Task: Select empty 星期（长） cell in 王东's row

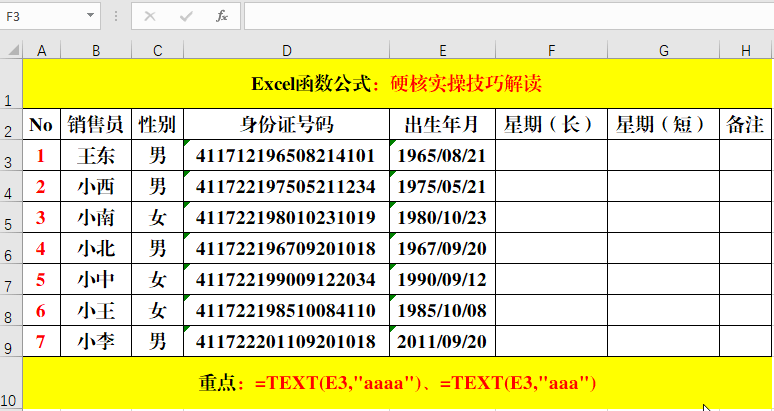Action: (551, 155)
